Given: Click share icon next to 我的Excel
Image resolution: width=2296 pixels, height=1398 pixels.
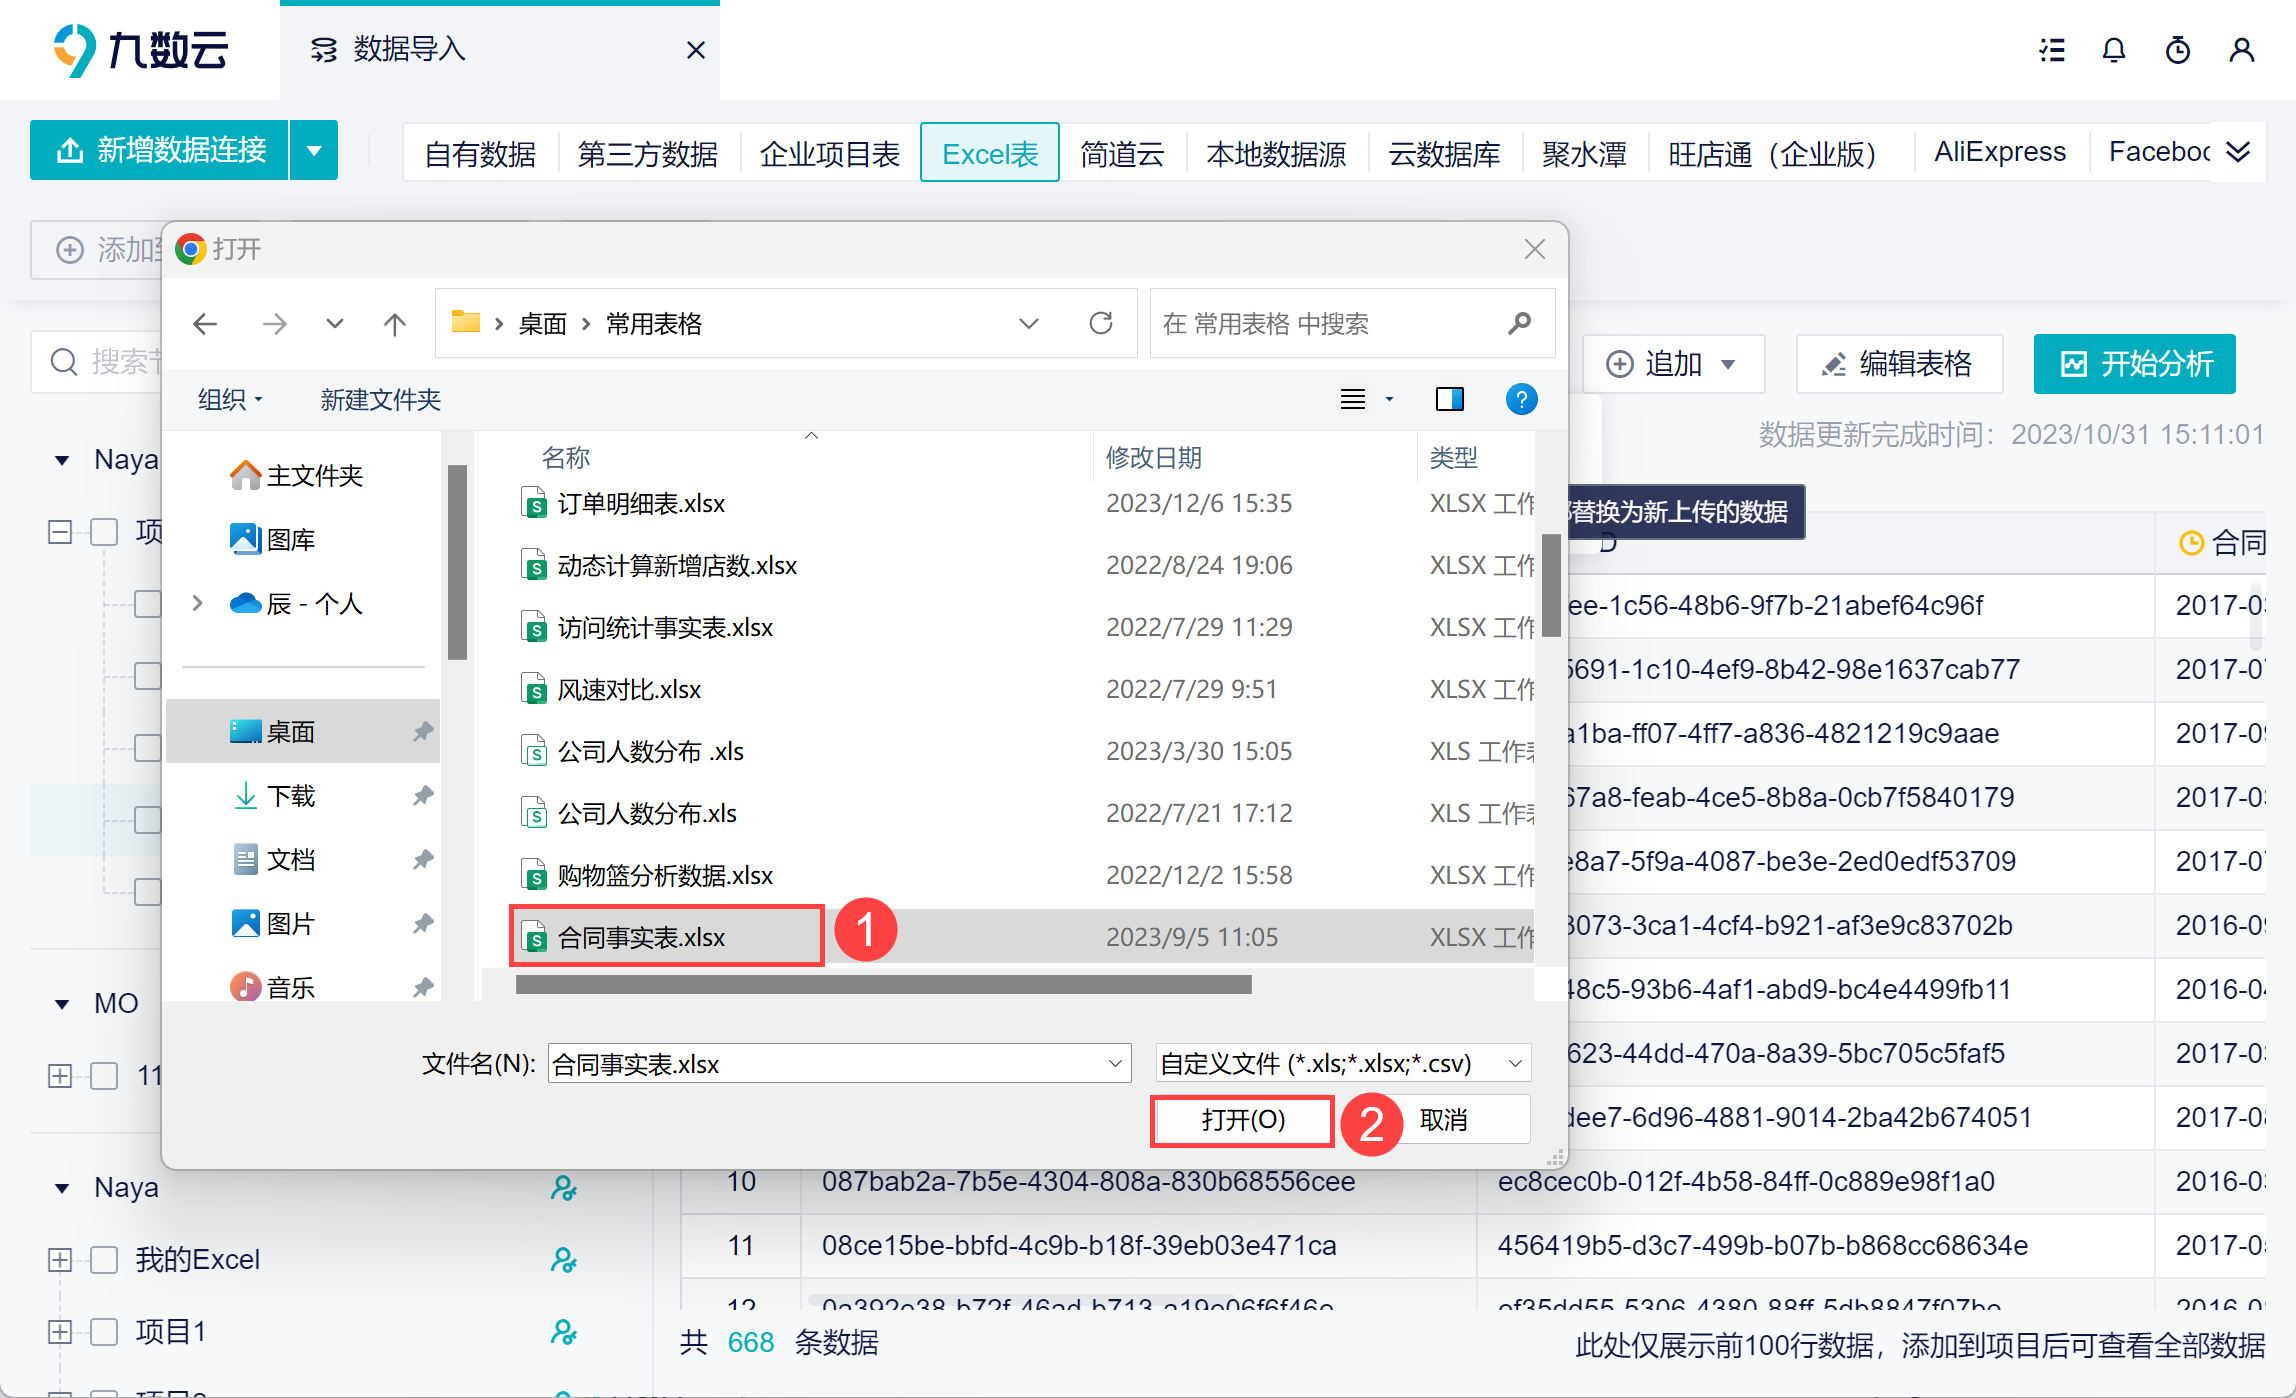Looking at the screenshot, I should click(x=564, y=1259).
